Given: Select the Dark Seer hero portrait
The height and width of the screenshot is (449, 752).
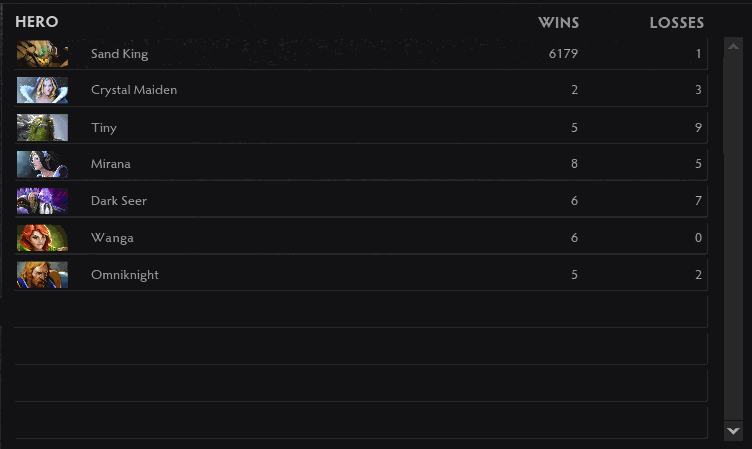Looking at the screenshot, I should click(42, 201).
